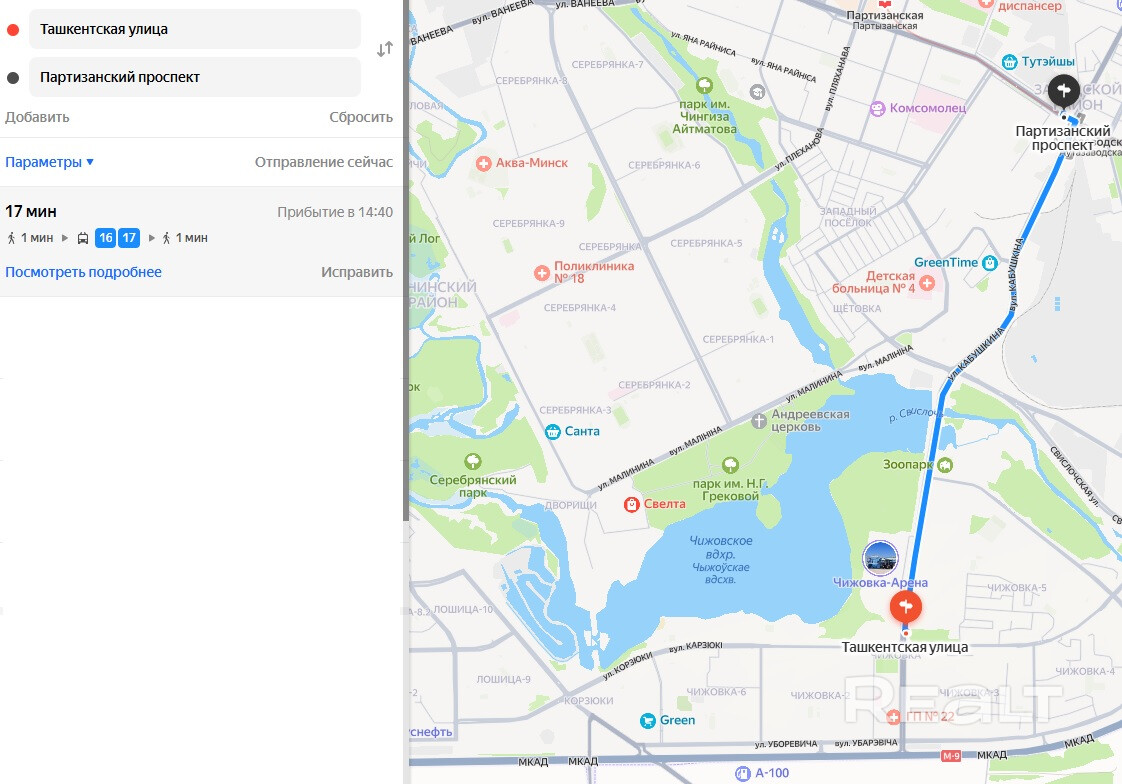Click Добавить to add a waypoint
The height and width of the screenshot is (784, 1122).
pos(37,117)
